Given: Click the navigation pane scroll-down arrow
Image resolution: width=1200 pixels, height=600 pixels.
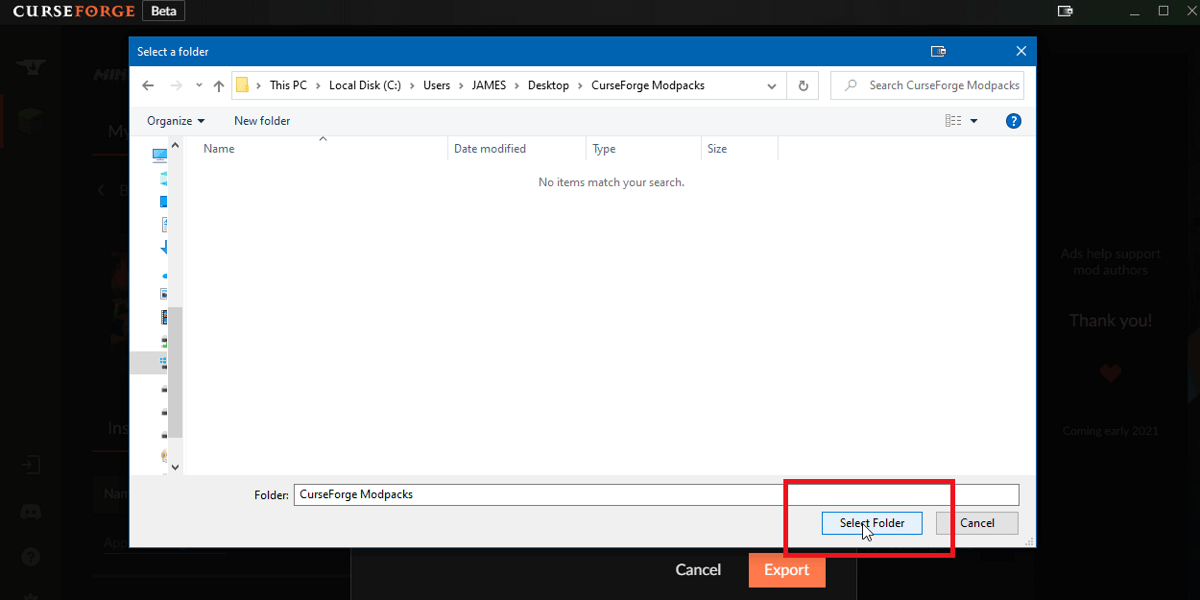Looking at the screenshot, I should [x=176, y=466].
